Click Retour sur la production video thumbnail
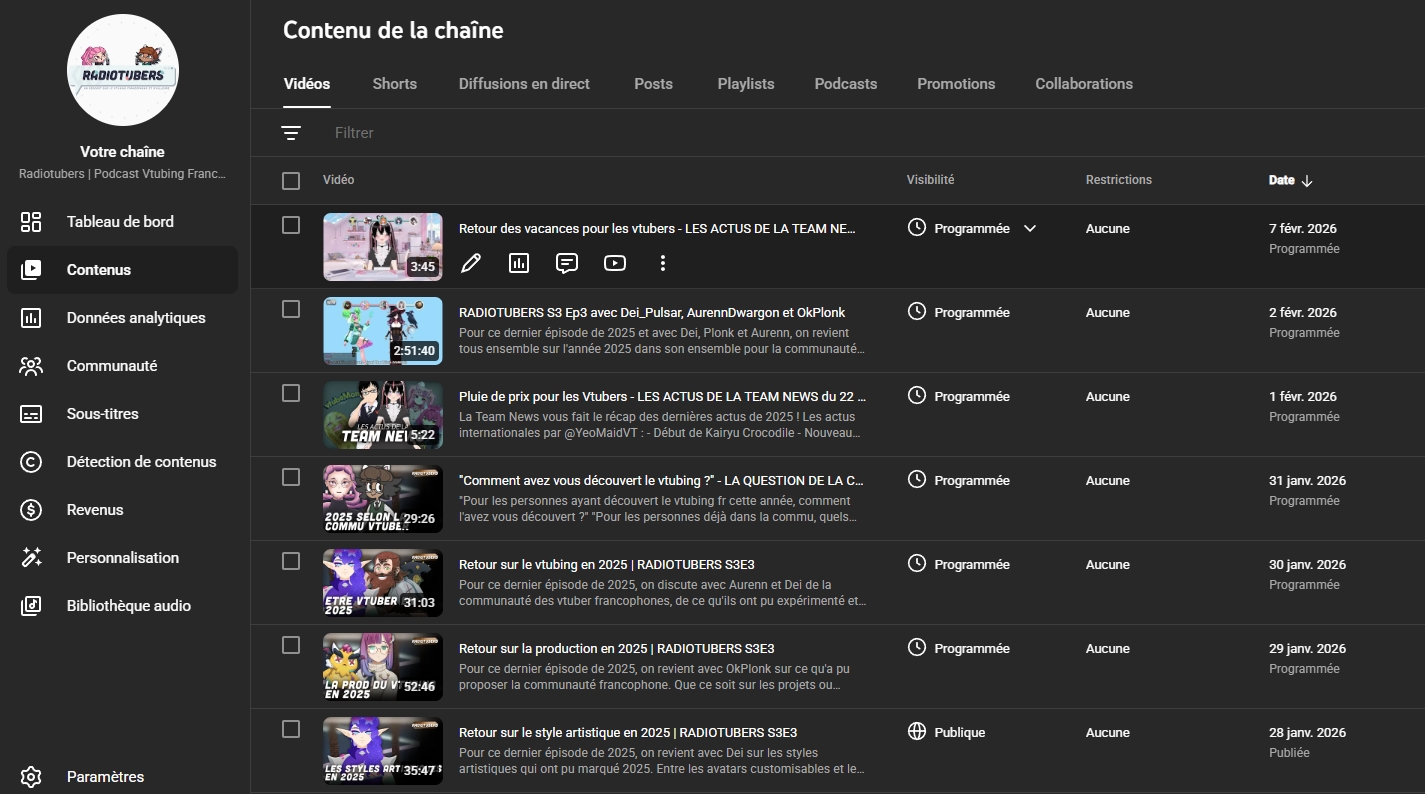1425x794 pixels. 382,666
